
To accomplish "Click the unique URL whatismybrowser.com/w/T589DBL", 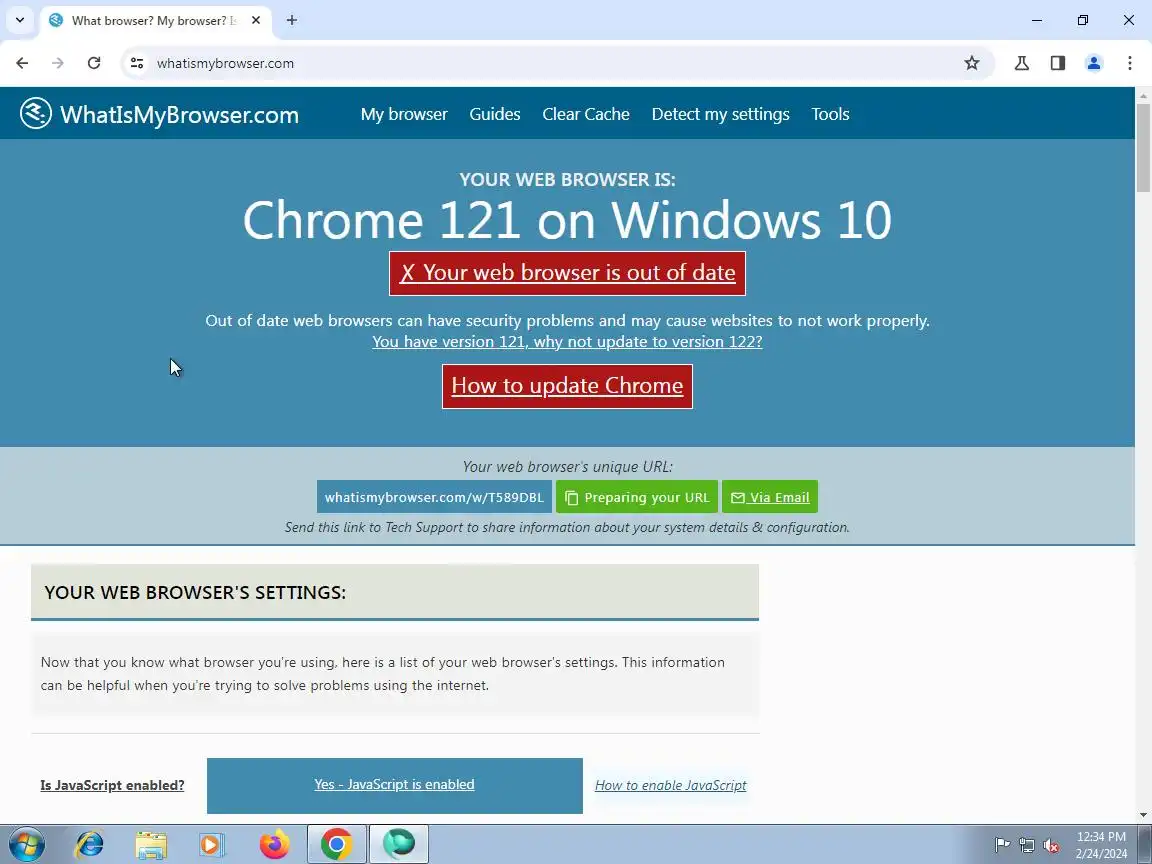I will click(434, 497).
